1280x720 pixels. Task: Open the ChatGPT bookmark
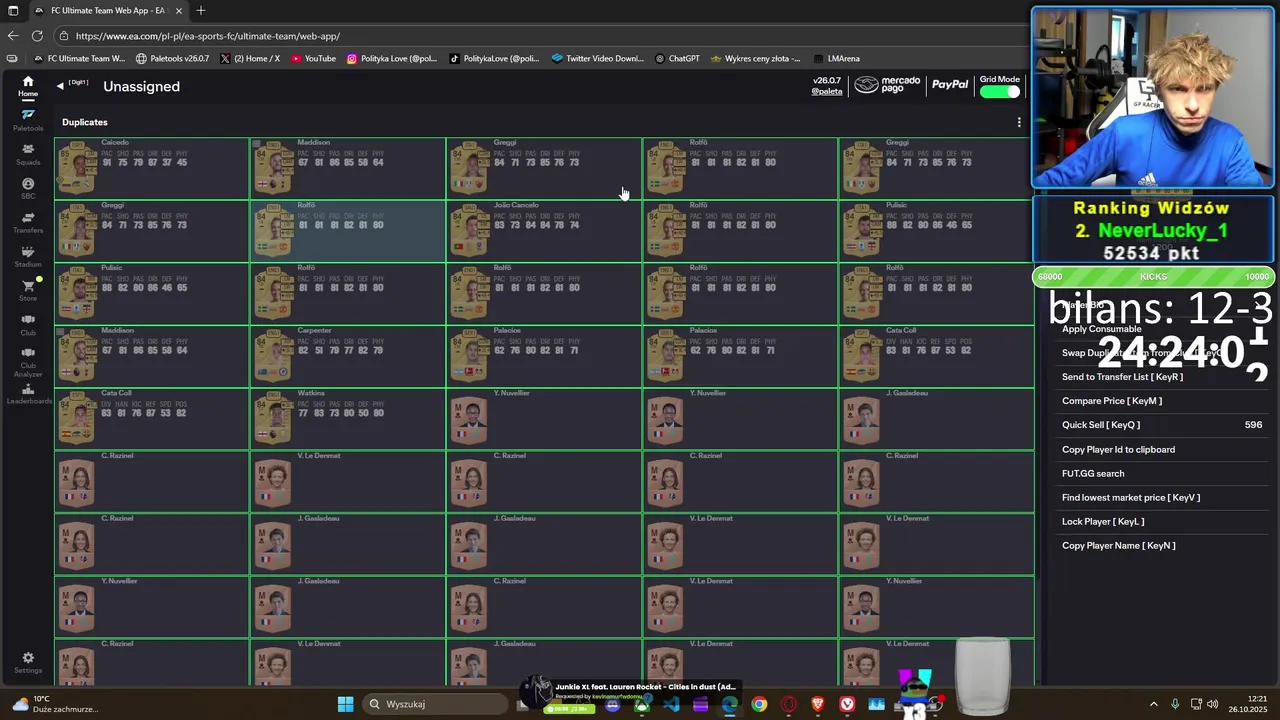(x=677, y=59)
